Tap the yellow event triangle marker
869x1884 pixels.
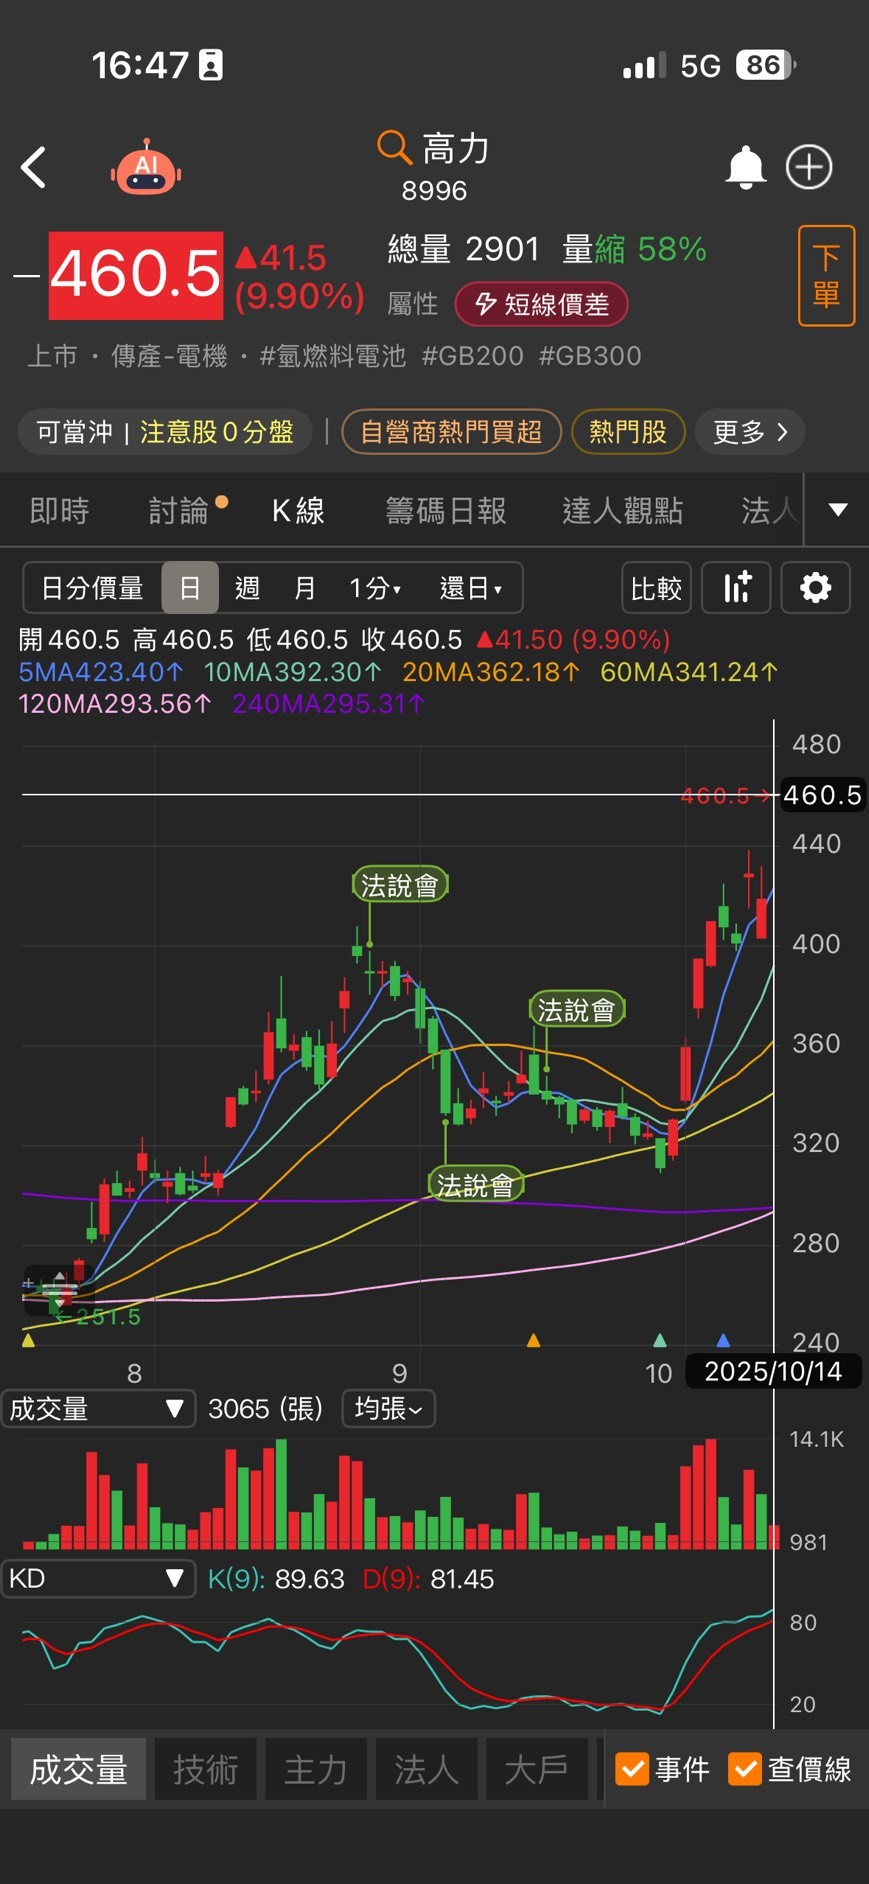(x=28, y=1340)
